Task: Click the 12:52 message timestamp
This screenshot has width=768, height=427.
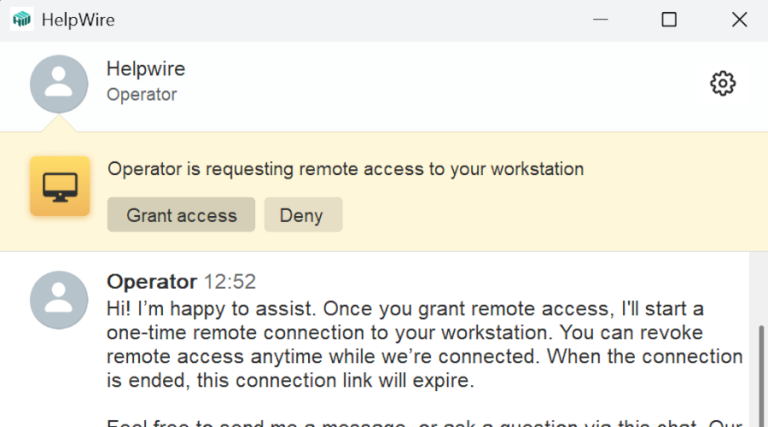Action: (230, 282)
